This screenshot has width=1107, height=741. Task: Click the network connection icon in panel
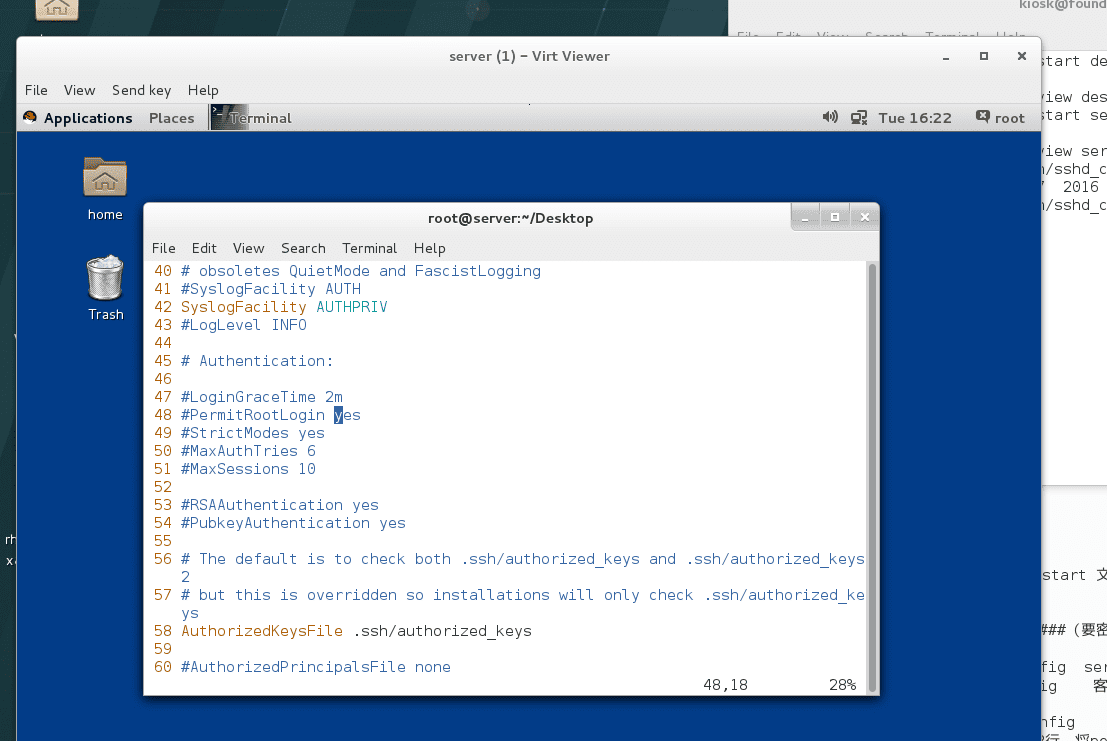coord(858,118)
